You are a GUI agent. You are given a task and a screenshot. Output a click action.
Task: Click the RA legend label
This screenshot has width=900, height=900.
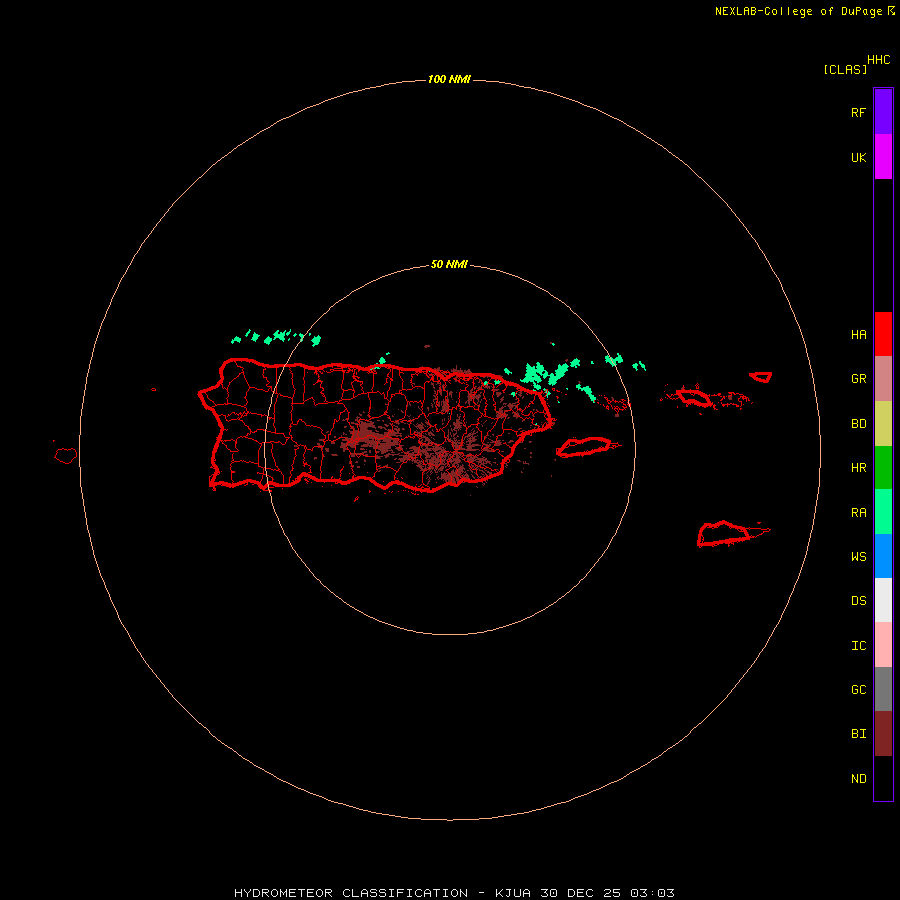point(859,513)
